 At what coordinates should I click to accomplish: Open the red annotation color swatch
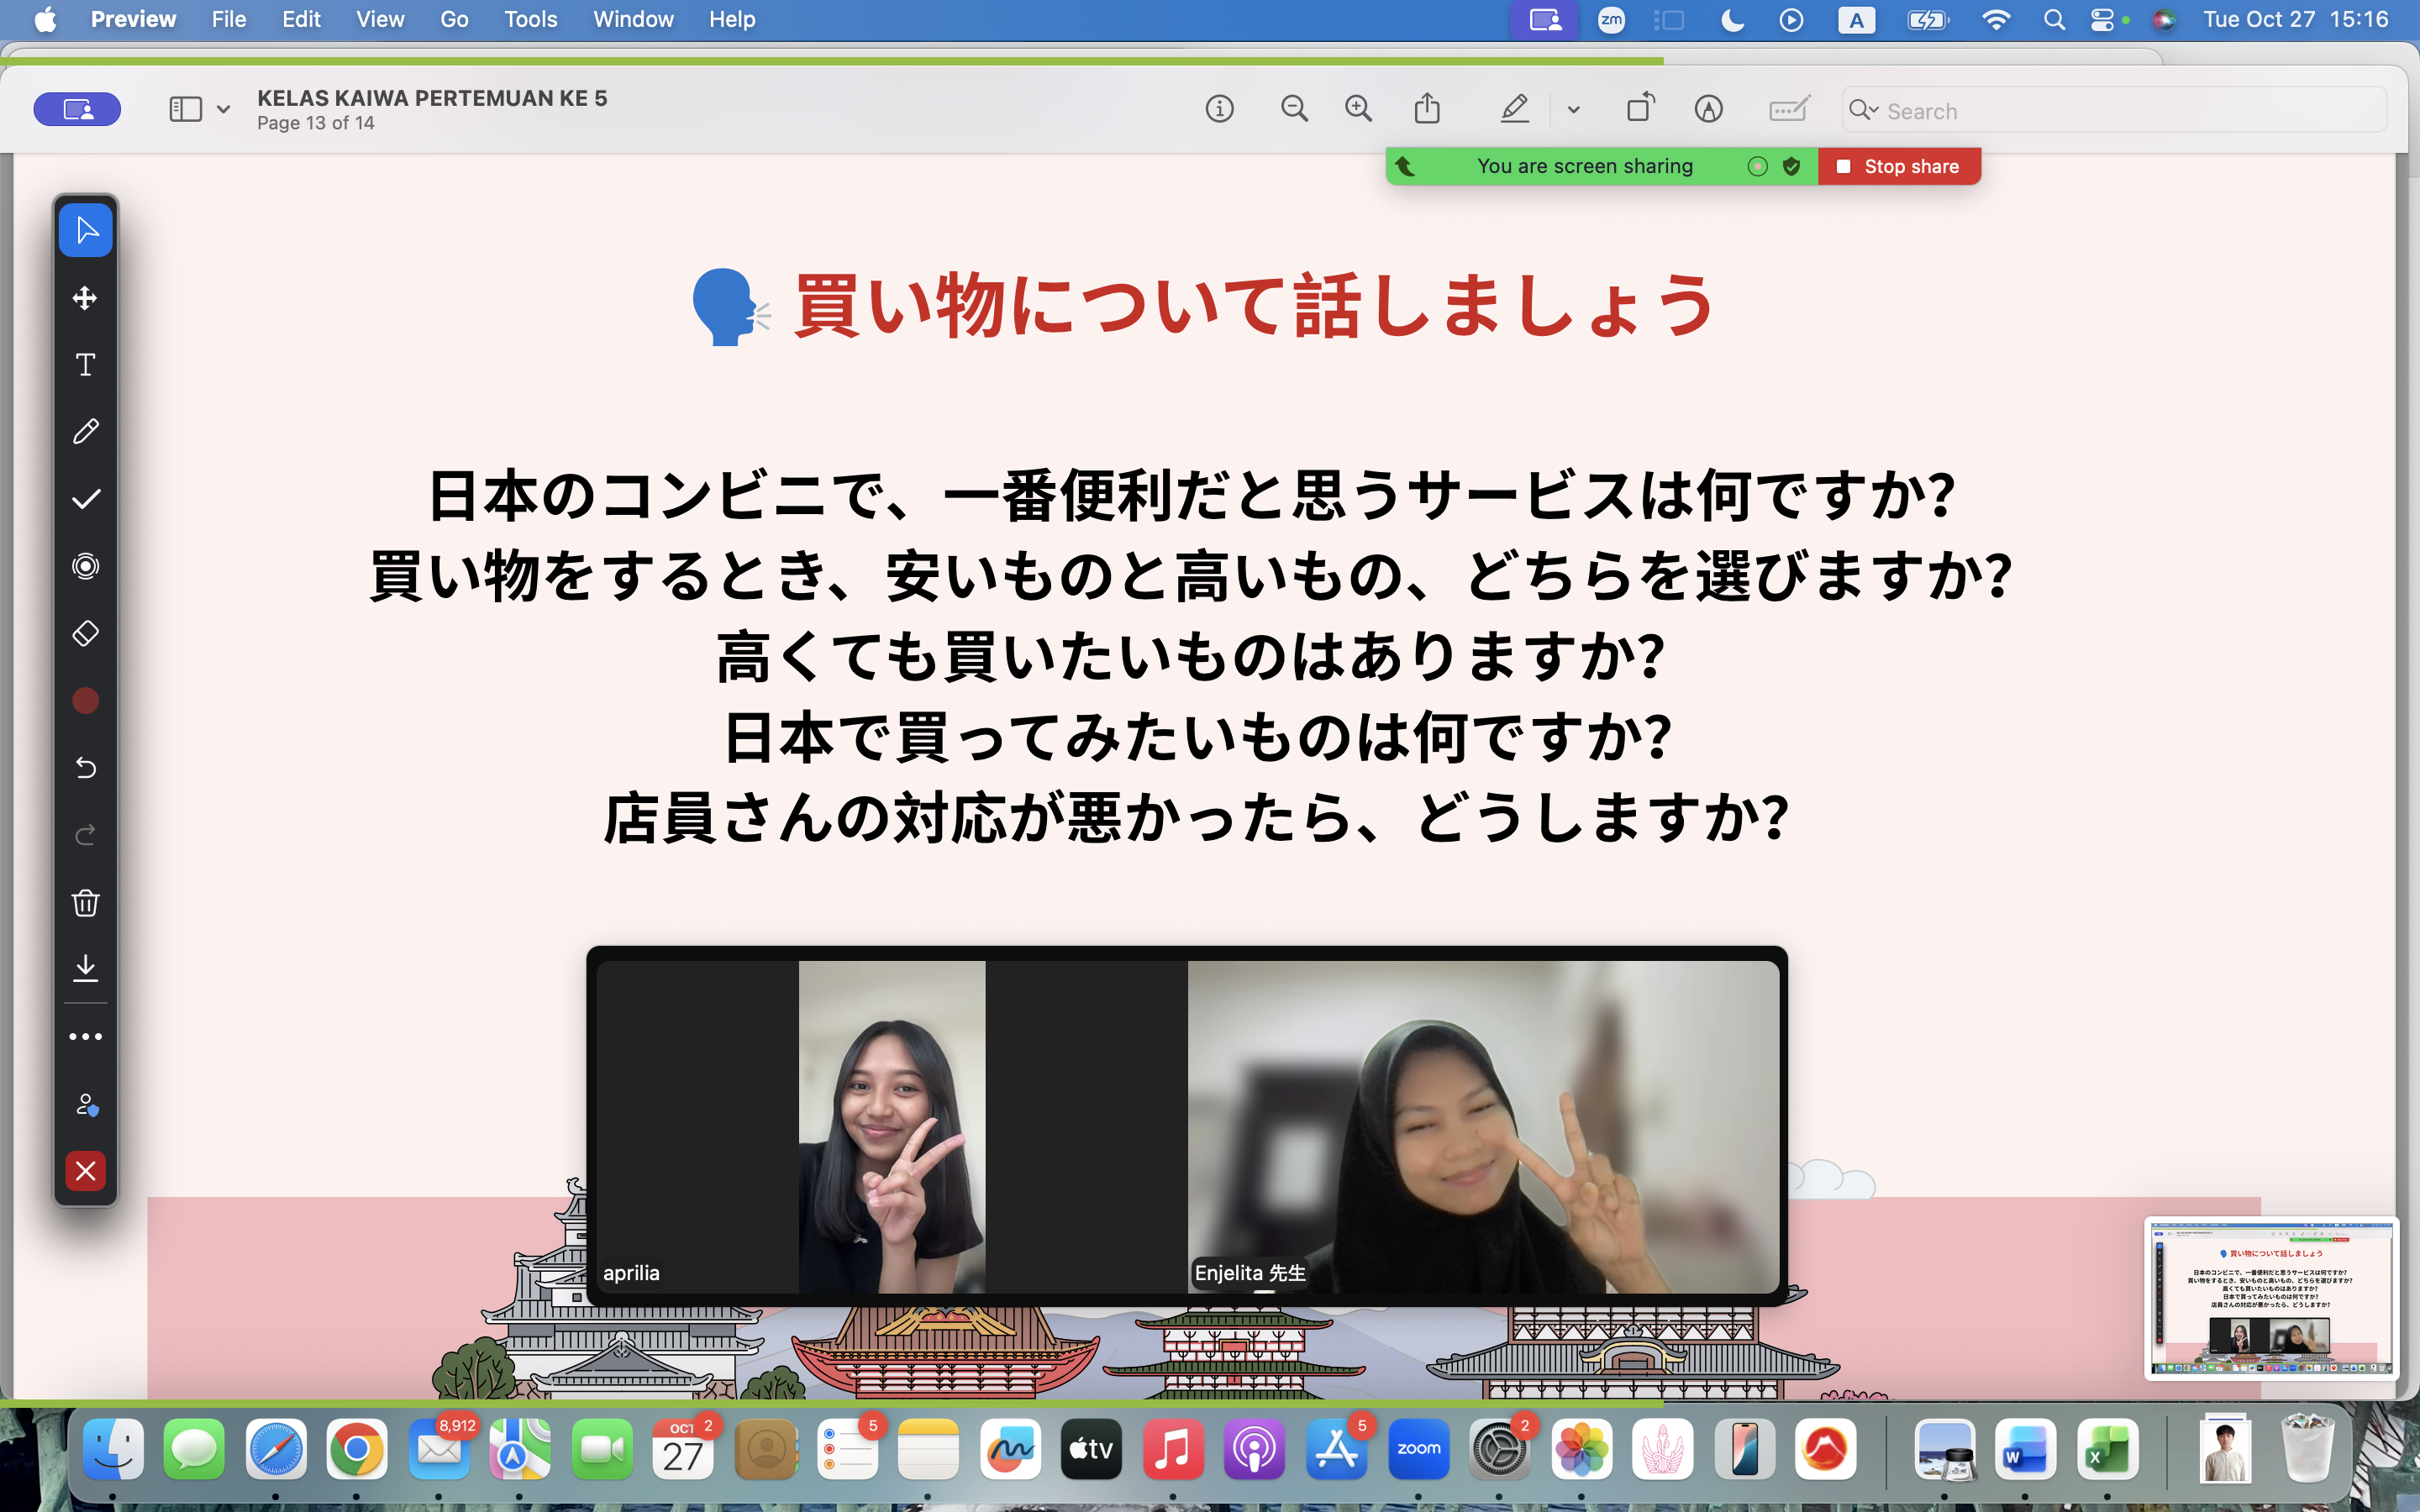(86, 700)
